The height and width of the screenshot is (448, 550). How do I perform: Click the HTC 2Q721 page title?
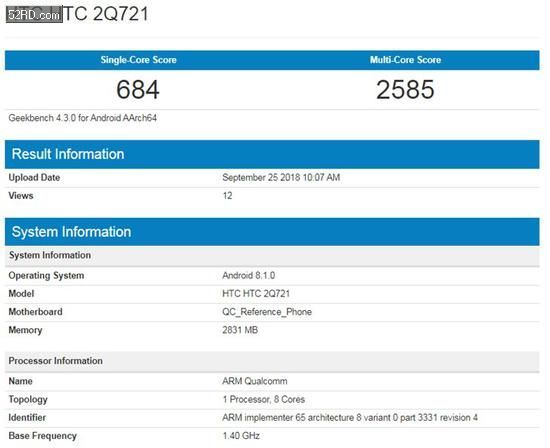[x=77, y=14]
